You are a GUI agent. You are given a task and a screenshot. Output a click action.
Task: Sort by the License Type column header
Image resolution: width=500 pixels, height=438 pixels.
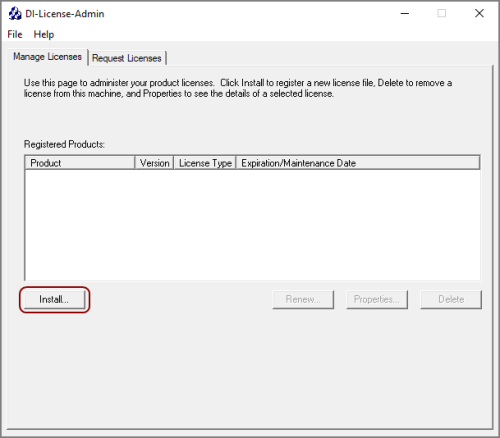pos(205,163)
